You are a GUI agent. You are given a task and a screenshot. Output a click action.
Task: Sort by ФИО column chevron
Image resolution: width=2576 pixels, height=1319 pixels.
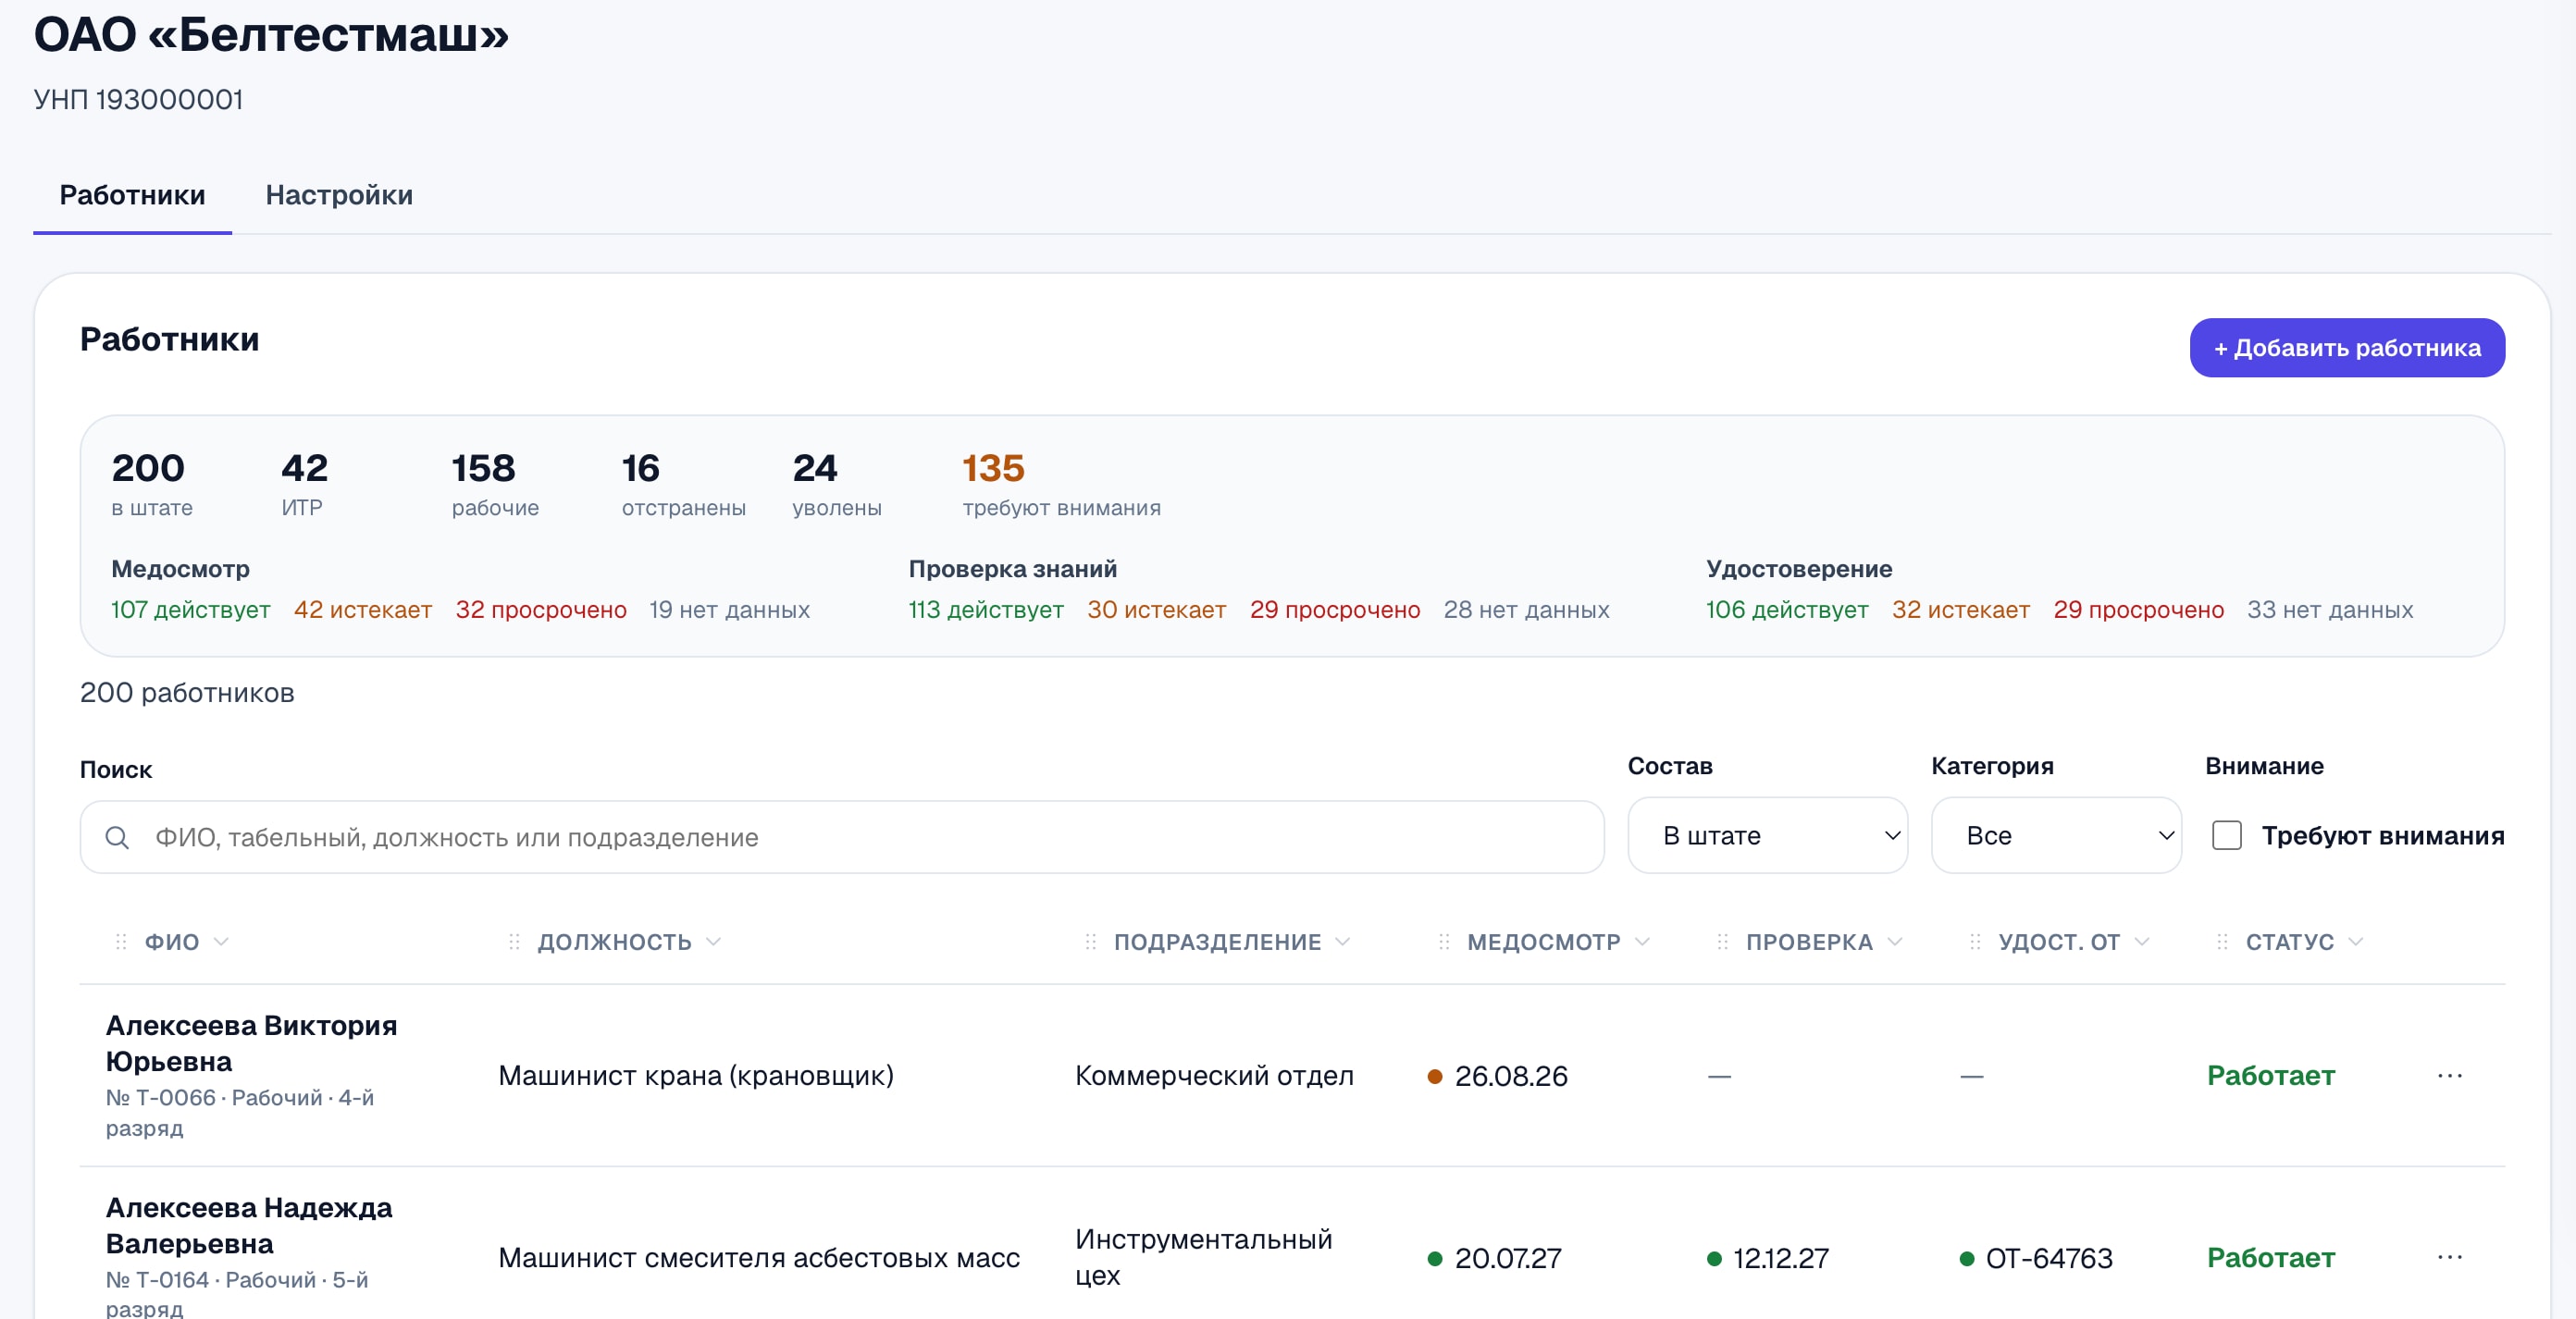click(x=222, y=942)
